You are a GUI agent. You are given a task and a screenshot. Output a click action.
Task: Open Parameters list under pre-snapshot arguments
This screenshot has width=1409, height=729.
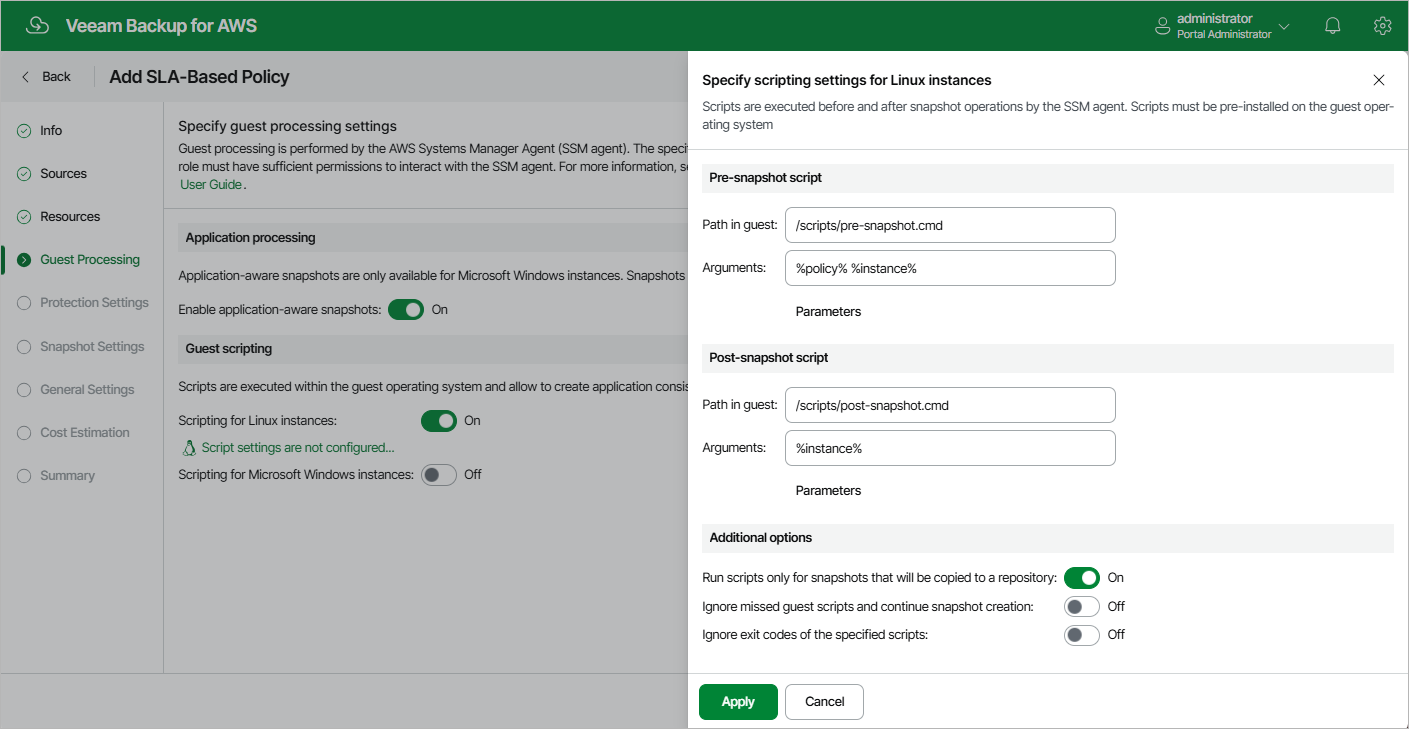(x=828, y=312)
